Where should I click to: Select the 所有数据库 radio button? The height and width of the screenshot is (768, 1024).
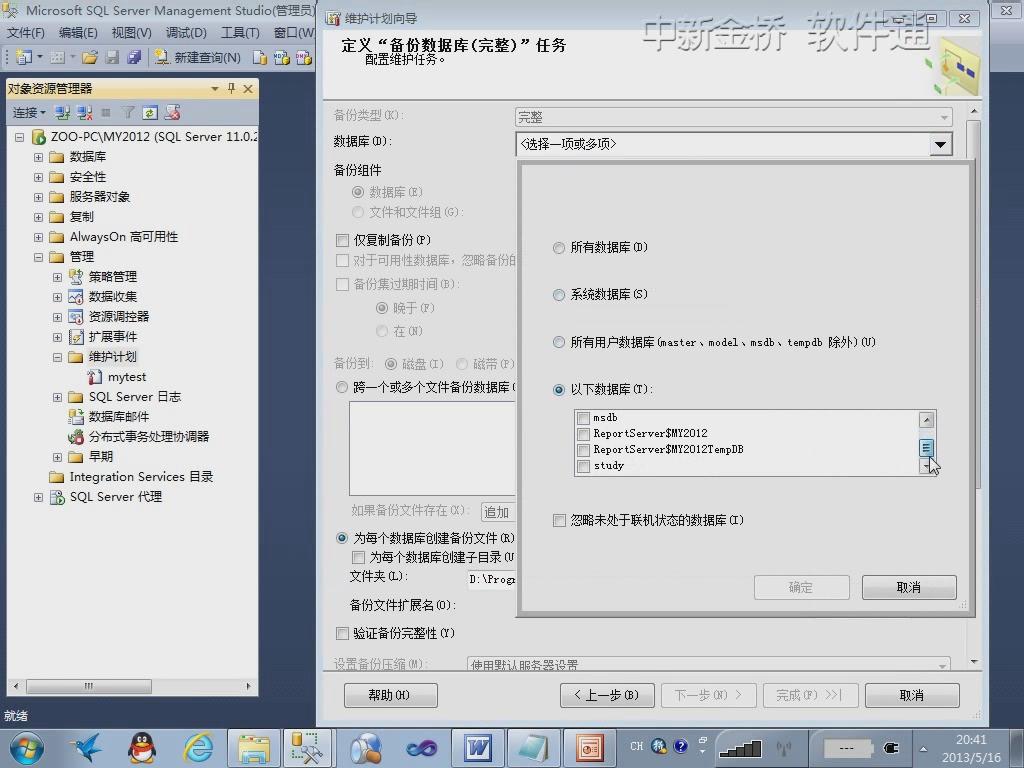558,248
